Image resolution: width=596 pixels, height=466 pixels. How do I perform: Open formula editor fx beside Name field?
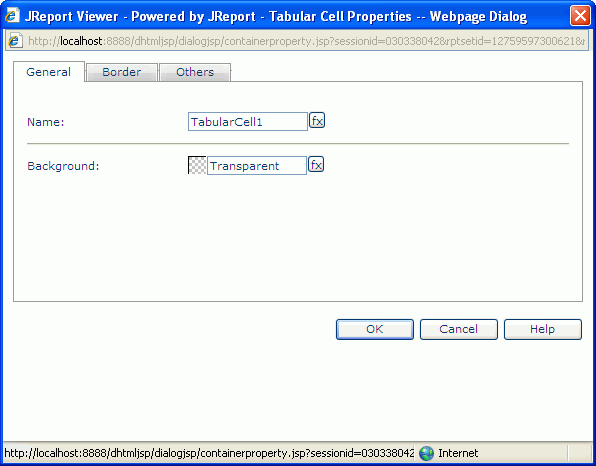pyautogui.click(x=317, y=120)
